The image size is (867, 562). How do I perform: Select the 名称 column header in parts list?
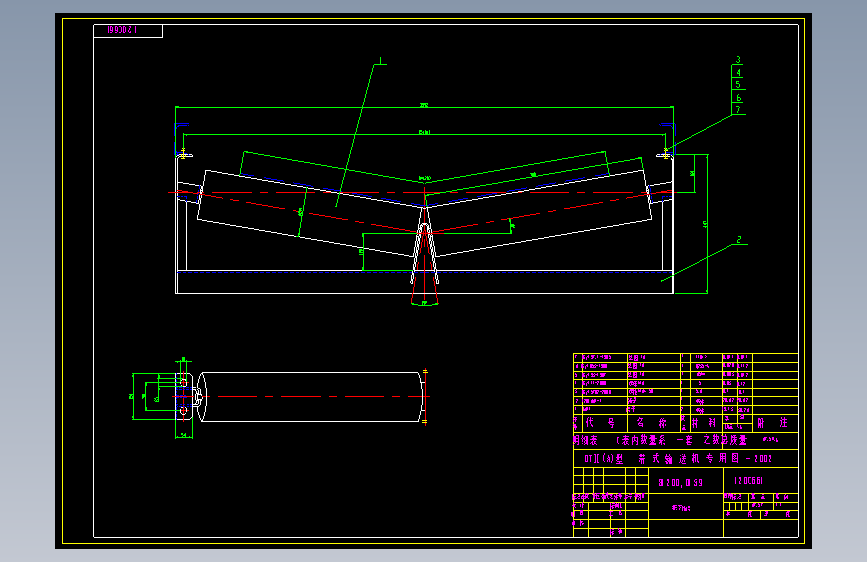pos(653,423)
